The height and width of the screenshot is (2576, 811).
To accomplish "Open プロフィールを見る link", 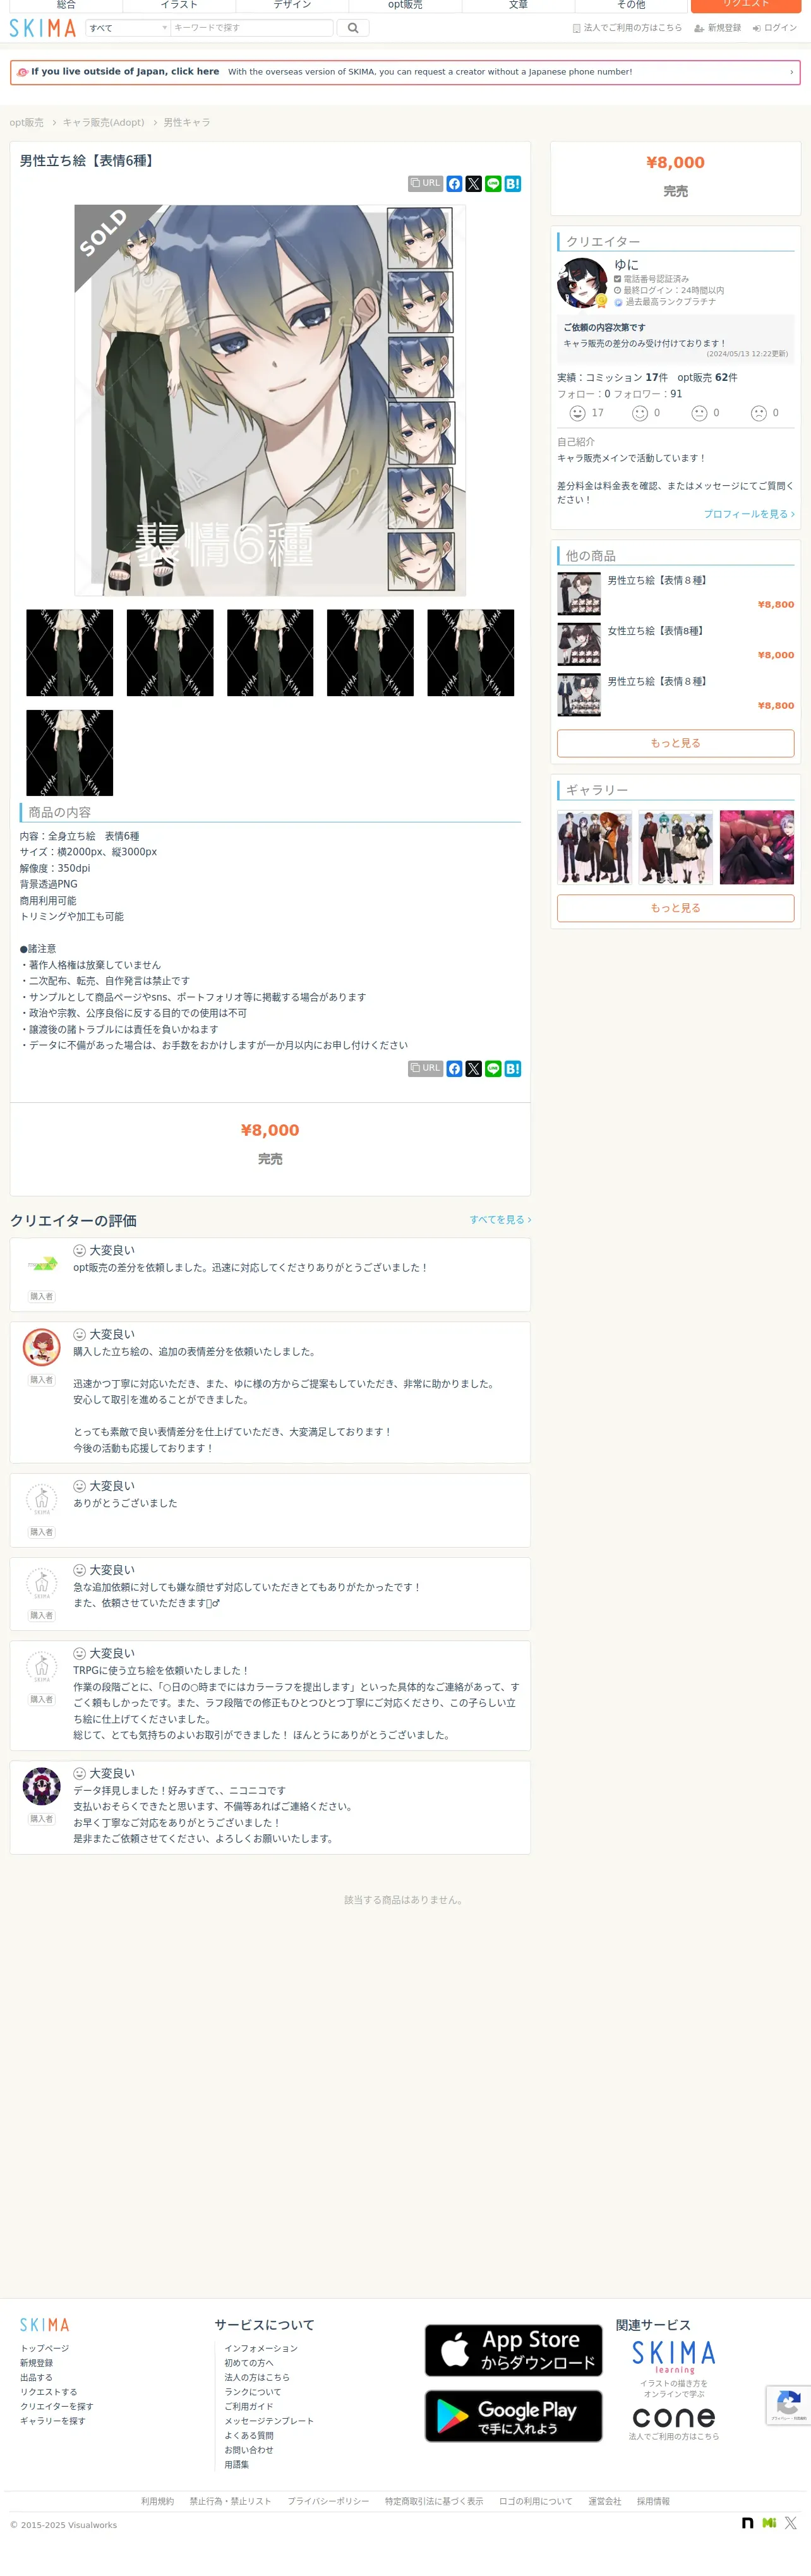I will (x=749, y=514).
